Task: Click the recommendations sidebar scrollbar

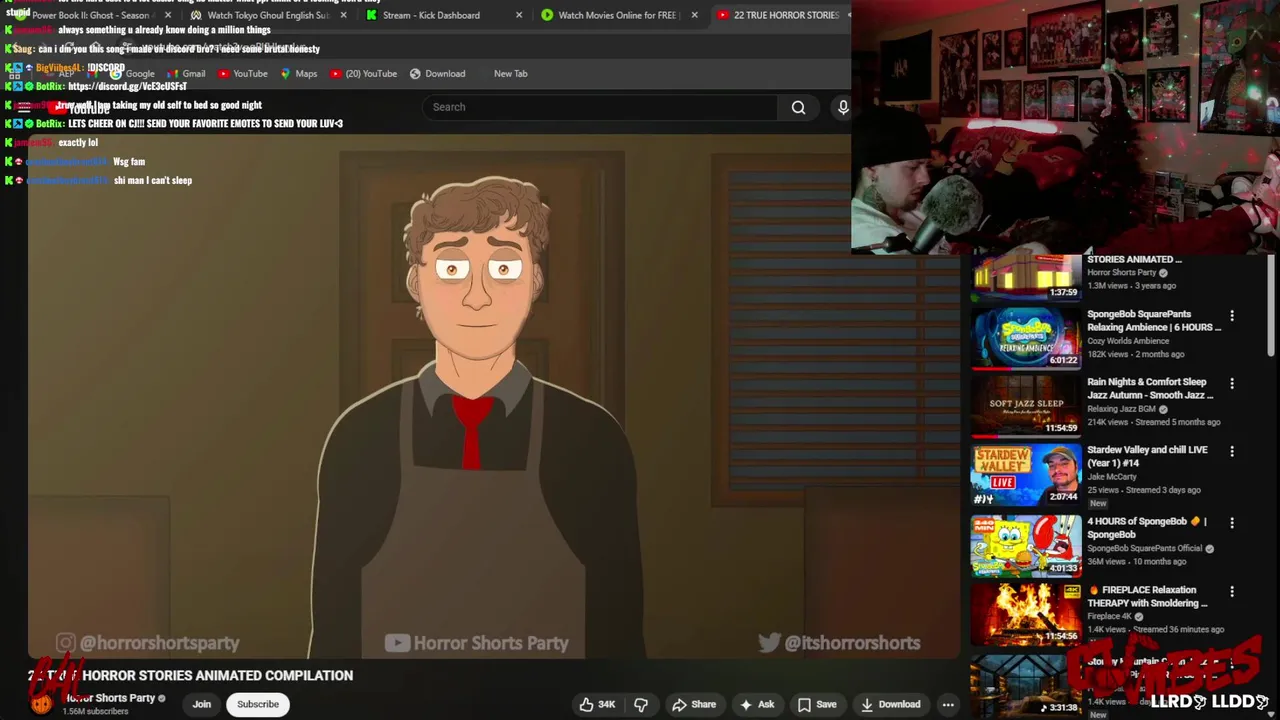Action: coord(1272,305)
